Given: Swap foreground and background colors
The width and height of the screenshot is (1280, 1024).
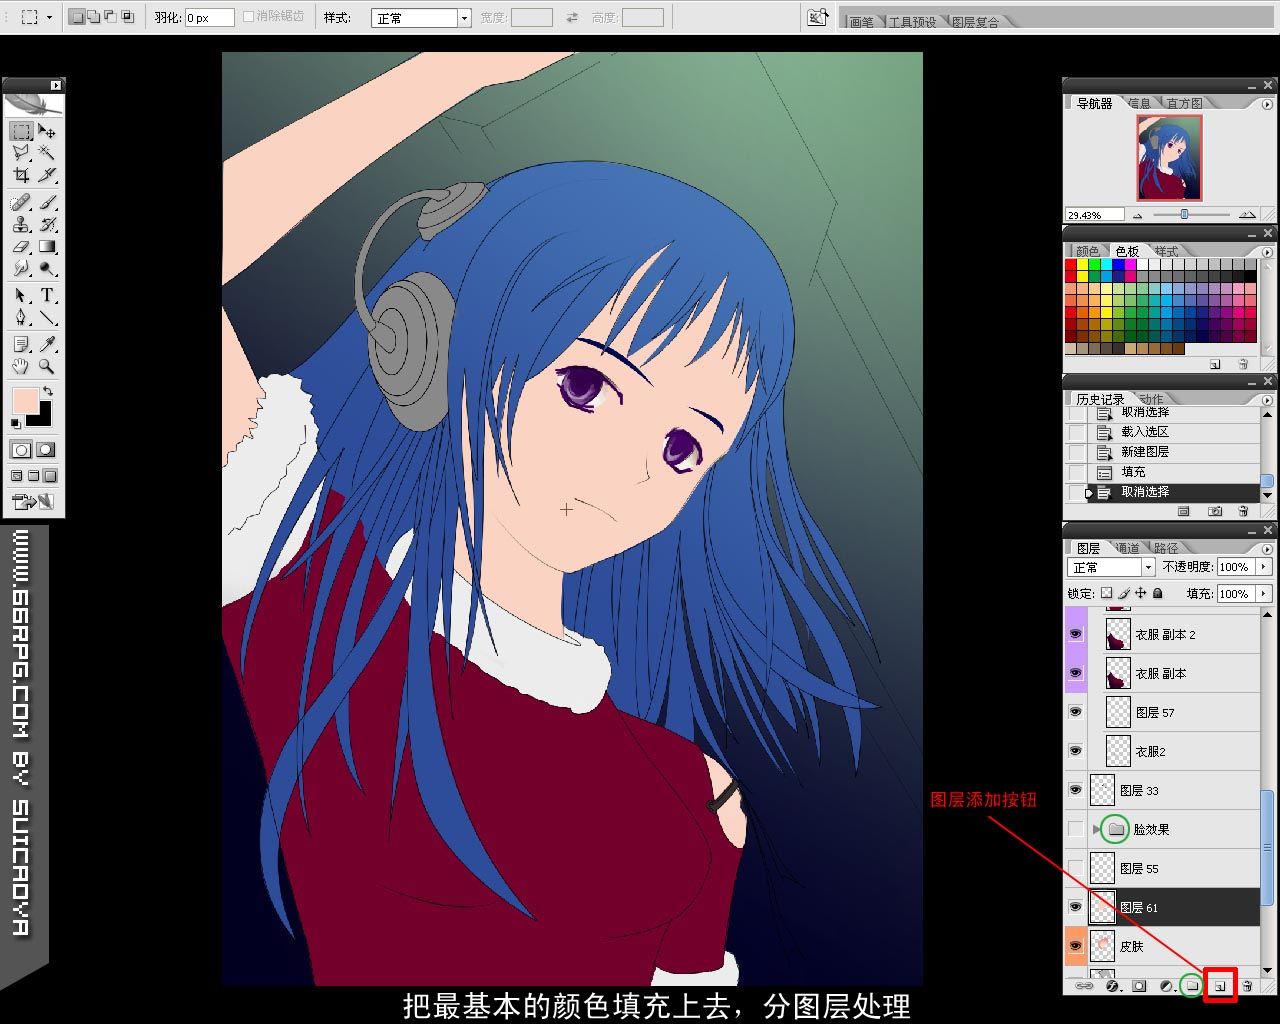Looking at the screenshot, I should coord(48,391).
